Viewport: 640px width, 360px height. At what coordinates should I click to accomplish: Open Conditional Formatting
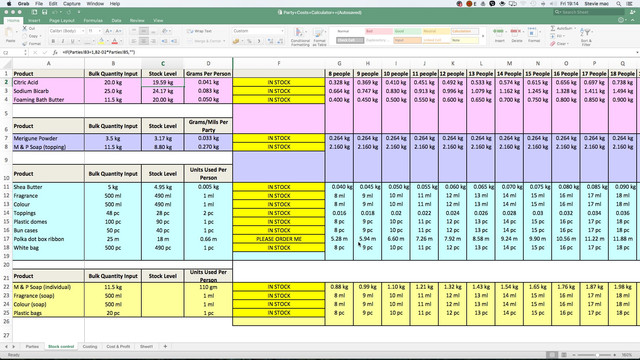tap(300, 36)
